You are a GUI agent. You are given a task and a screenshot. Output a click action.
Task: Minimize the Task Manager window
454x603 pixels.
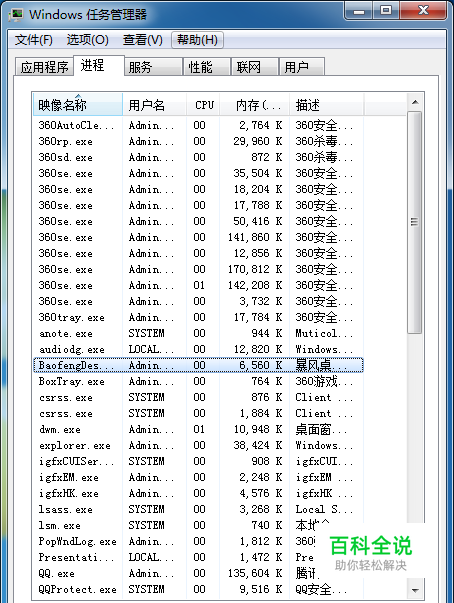click(x=359, y=11)
